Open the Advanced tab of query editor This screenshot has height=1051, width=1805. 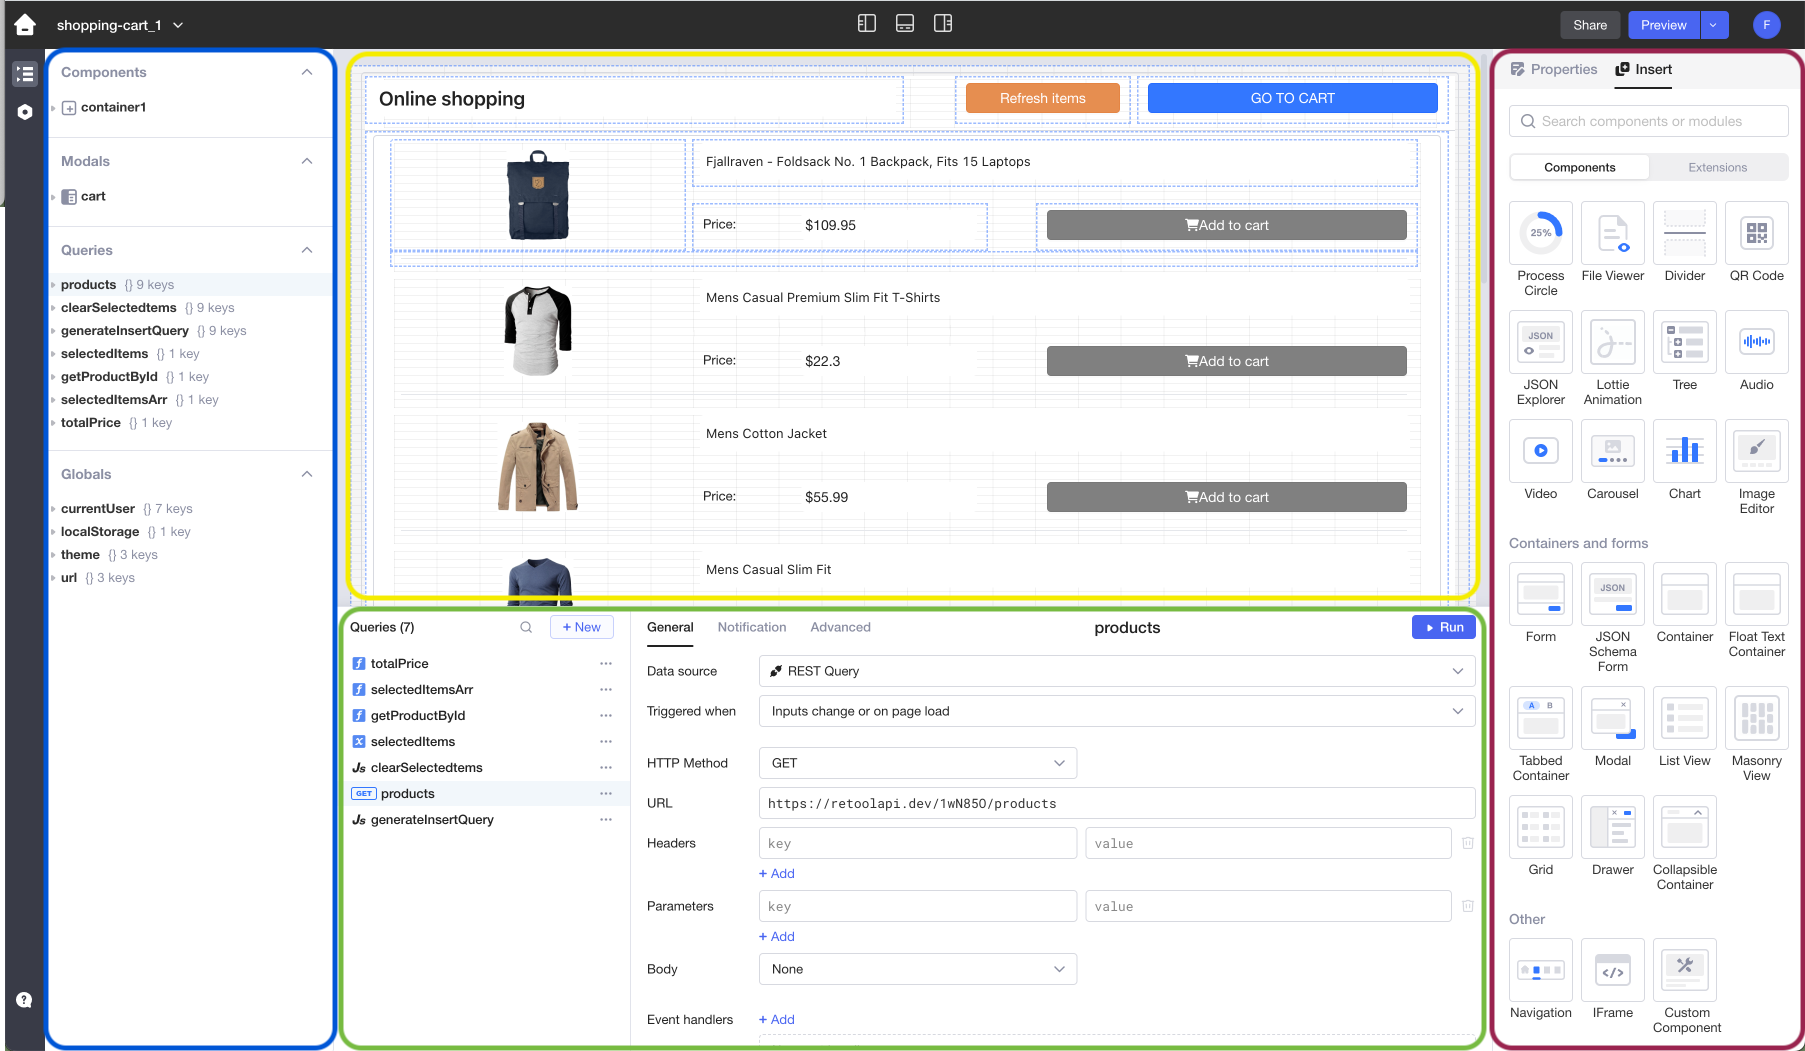pos(840,628)
